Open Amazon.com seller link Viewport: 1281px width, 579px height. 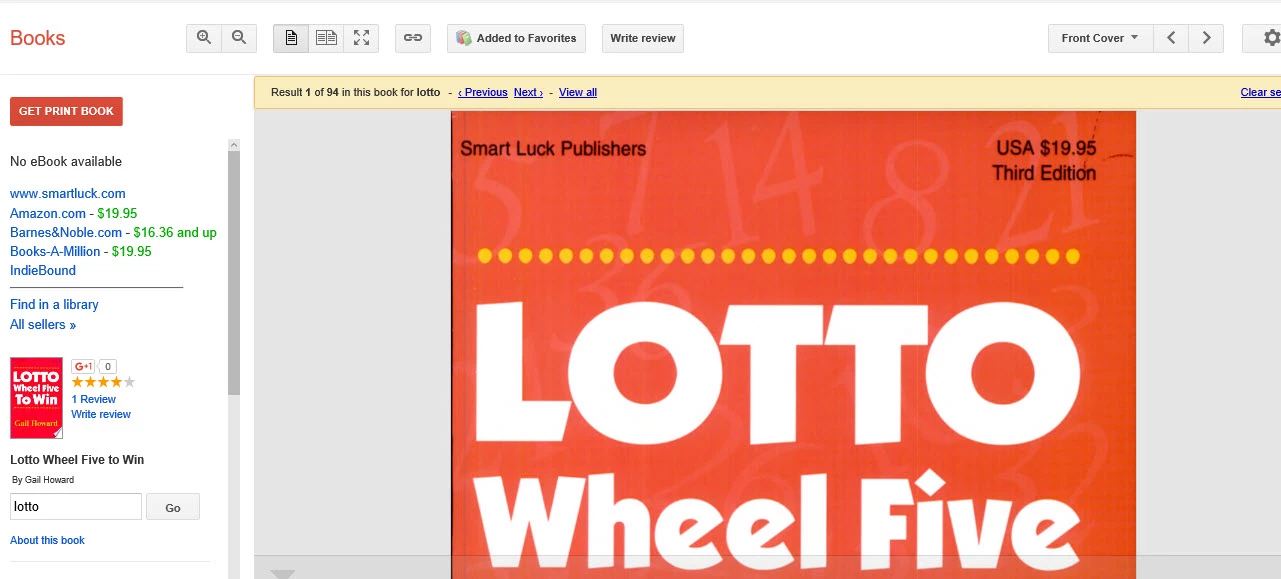coord(48,213)
